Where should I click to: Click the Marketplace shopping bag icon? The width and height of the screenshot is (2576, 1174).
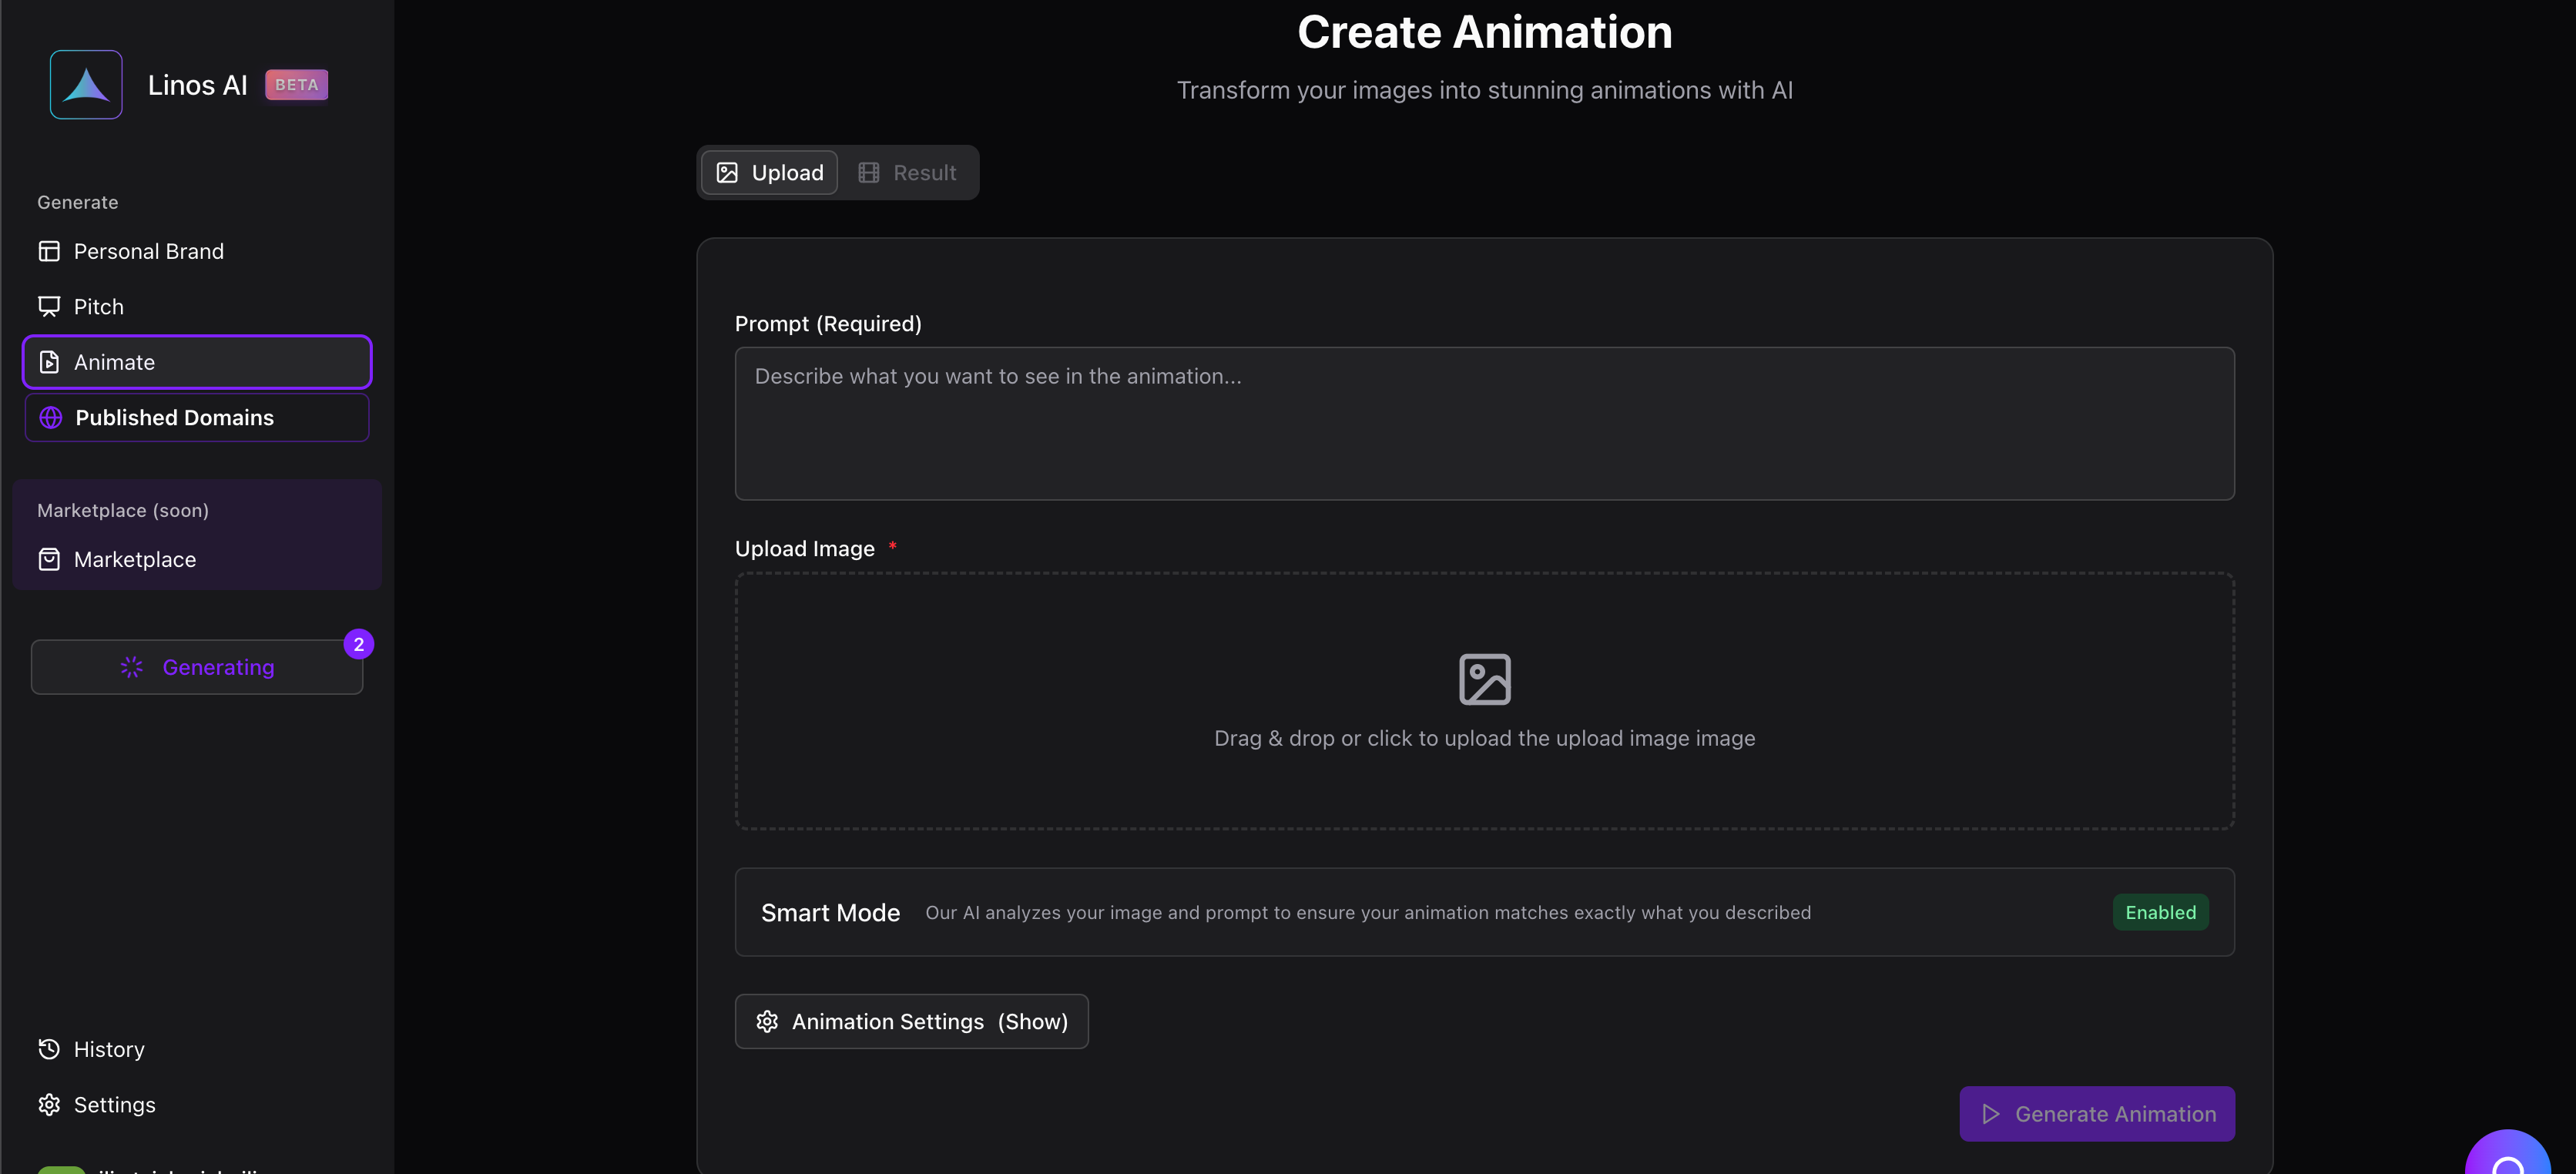(x=49, y=559)
